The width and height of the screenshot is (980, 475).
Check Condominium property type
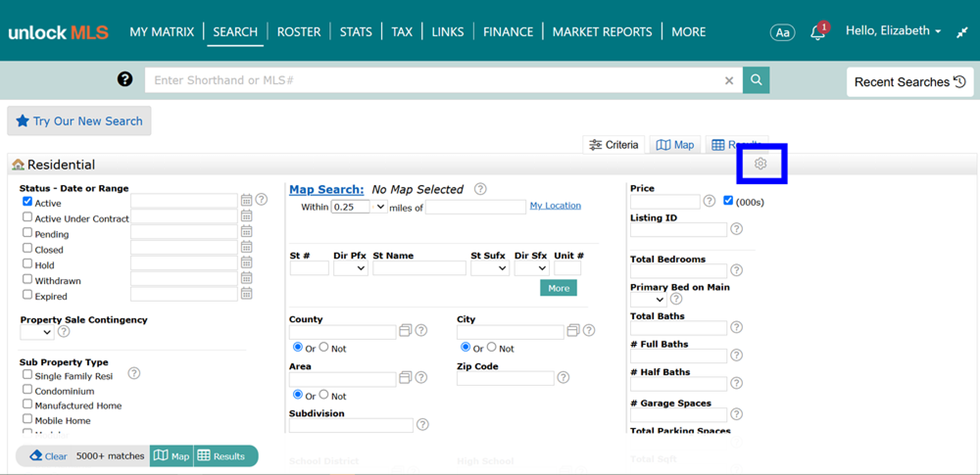click(x=27, y=389)
